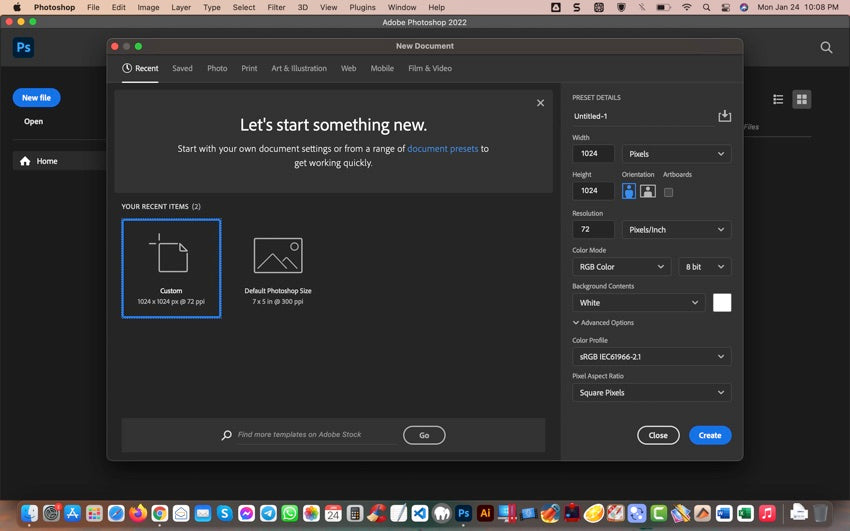850x531 pixels.
Task: Click the white background color swatch
Action: 722,303
